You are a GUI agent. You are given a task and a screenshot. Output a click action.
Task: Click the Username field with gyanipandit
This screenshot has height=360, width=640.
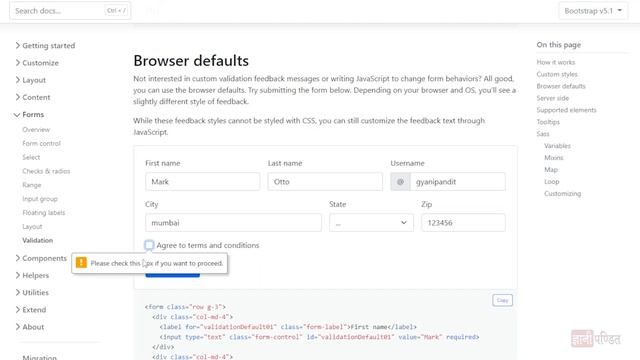(x=458, y=182)
